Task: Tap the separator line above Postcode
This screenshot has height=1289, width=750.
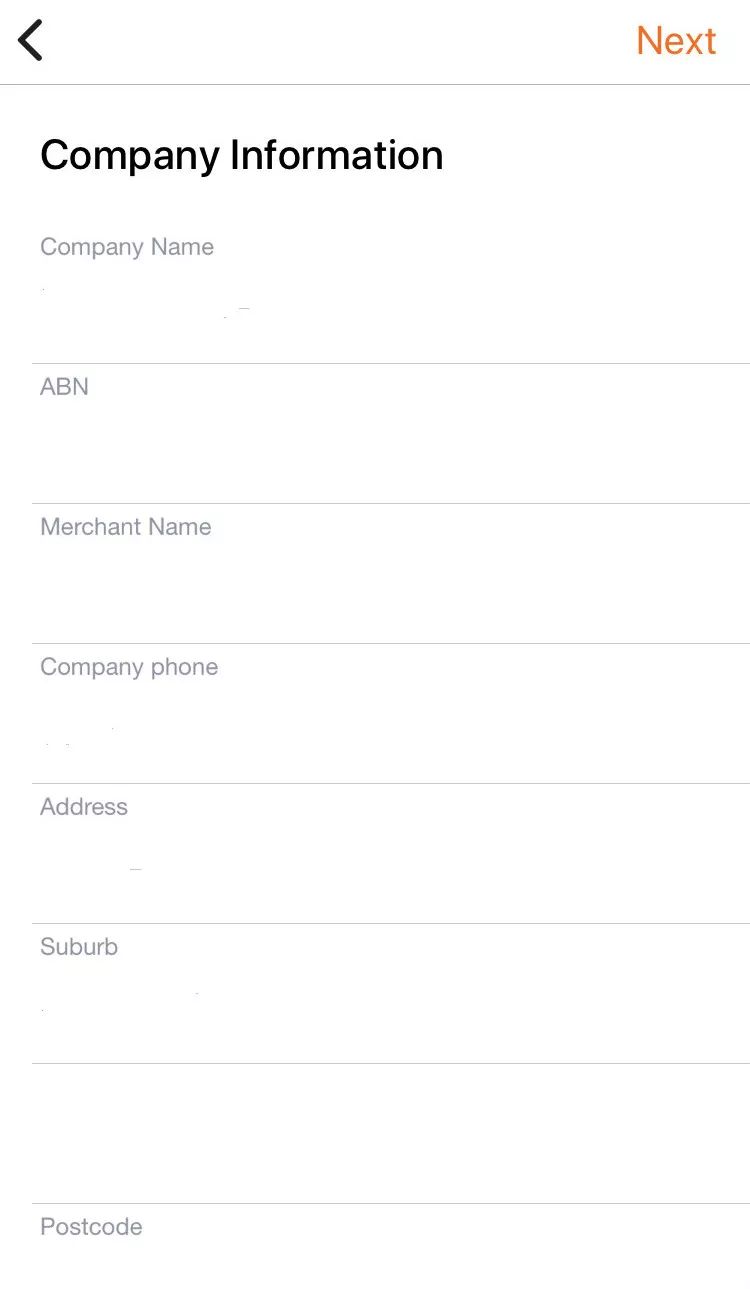Action: 390,1203
